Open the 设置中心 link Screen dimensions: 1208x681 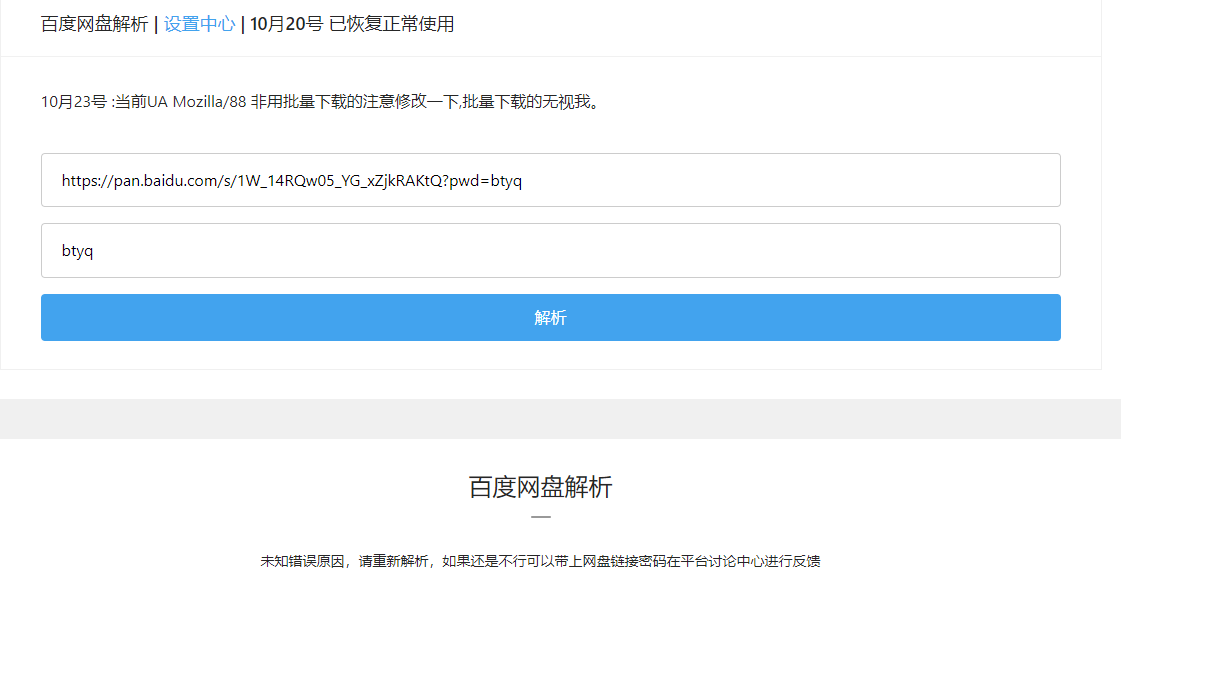[200, 24]
